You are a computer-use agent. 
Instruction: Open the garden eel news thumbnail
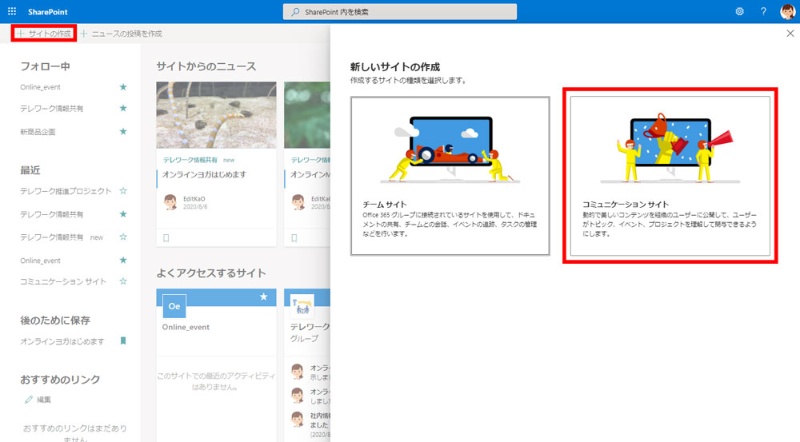pyautogui.click(x=216, y=115)
